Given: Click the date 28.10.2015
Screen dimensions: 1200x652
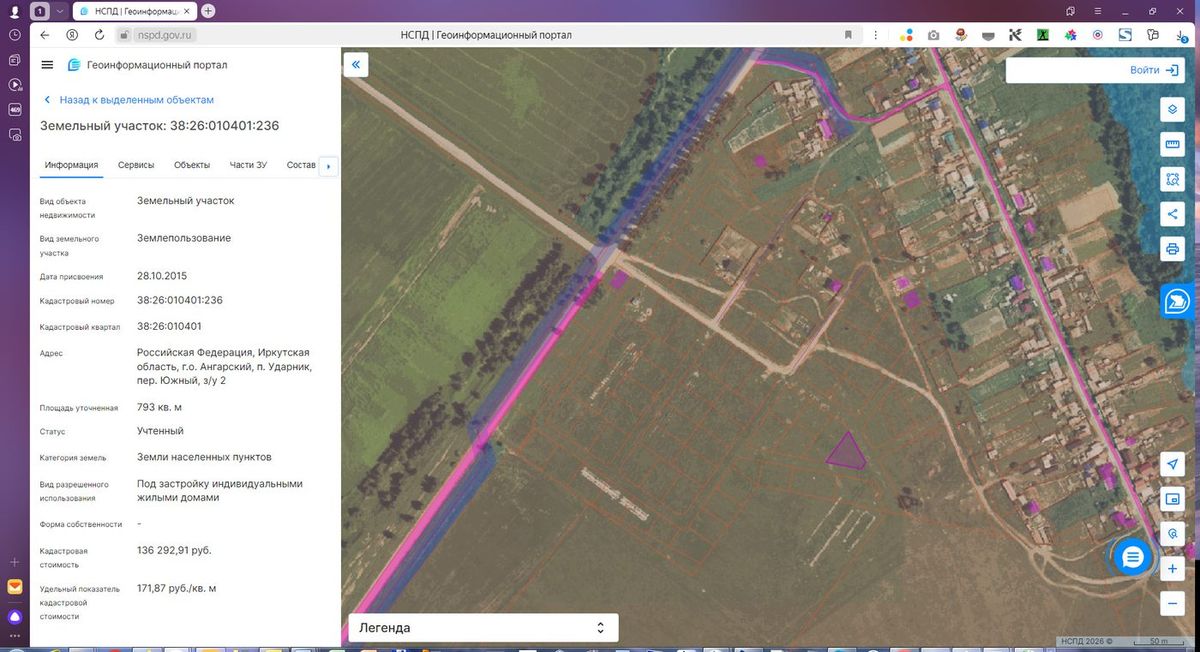Looking at the screenshot, I should 162,275.
